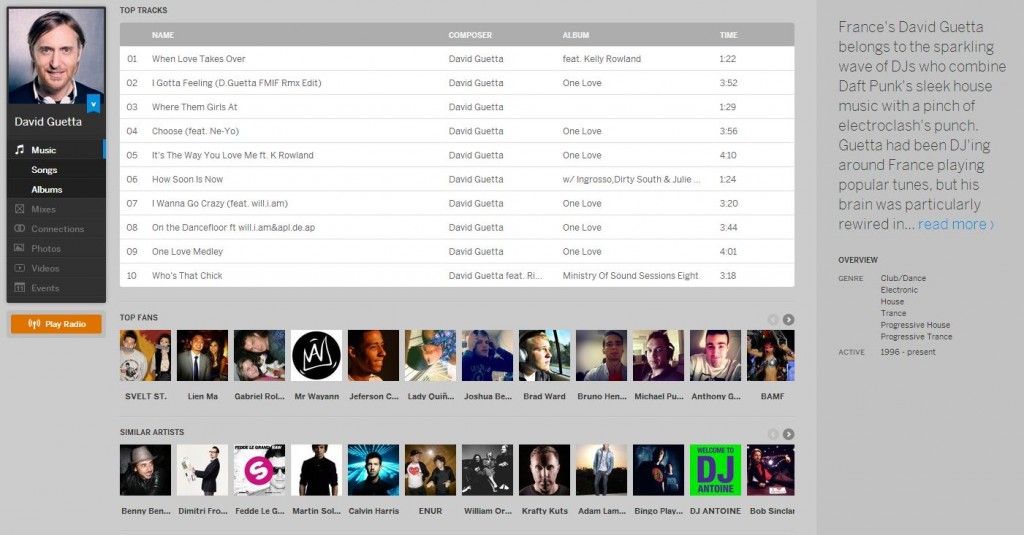Image resolution: width=1024 pixels, height=535 pixels.
Task: Open the blue dropdown arrow on profile photo
Action: [93, 104]
